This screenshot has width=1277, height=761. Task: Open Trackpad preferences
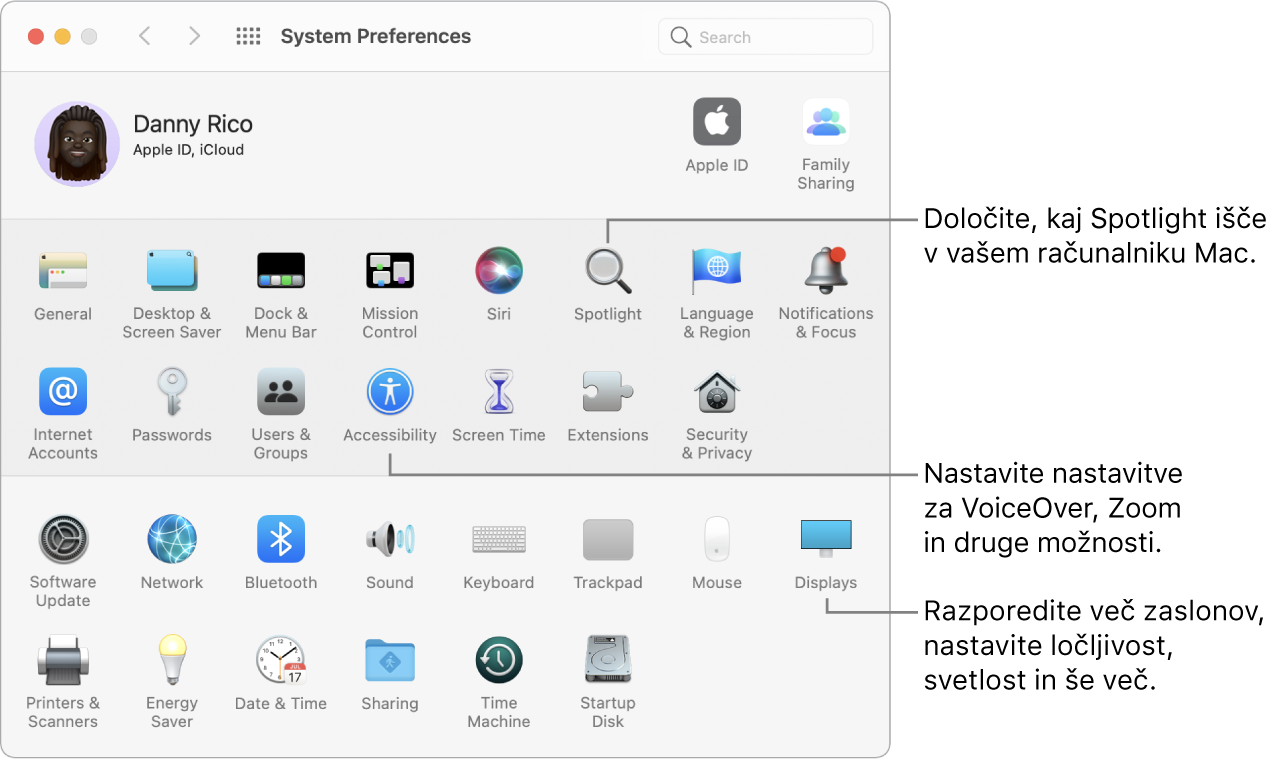608,540
